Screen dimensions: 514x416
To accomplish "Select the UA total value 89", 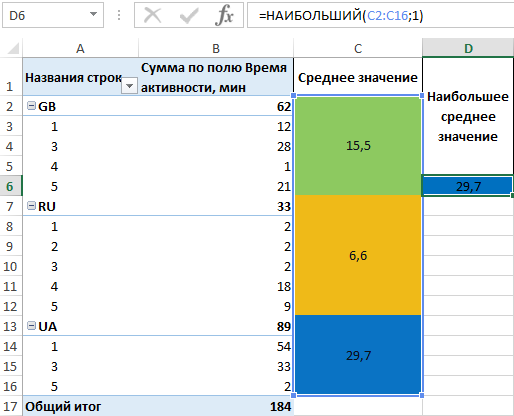I will click(284, 326).
